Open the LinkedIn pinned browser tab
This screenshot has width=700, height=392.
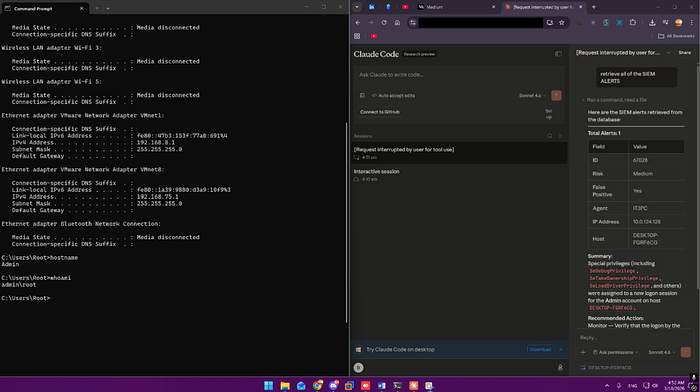[x=371, y=7]
